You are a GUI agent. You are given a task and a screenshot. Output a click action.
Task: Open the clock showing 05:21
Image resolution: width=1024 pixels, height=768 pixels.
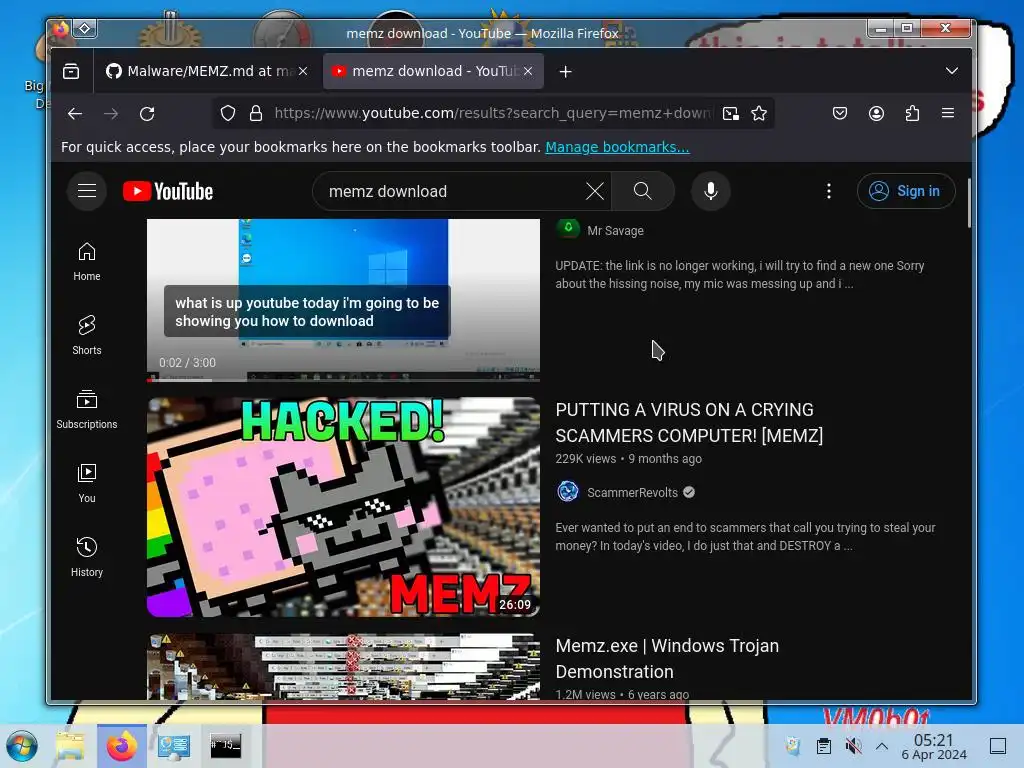[x=934, y=746]
